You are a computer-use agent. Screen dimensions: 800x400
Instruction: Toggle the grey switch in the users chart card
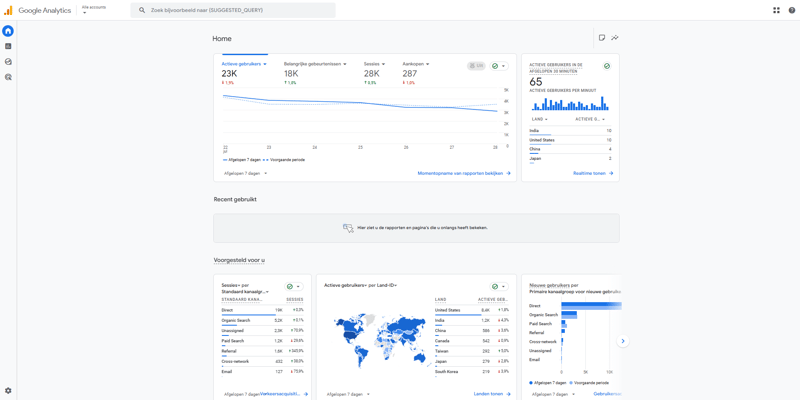[476, 66]
